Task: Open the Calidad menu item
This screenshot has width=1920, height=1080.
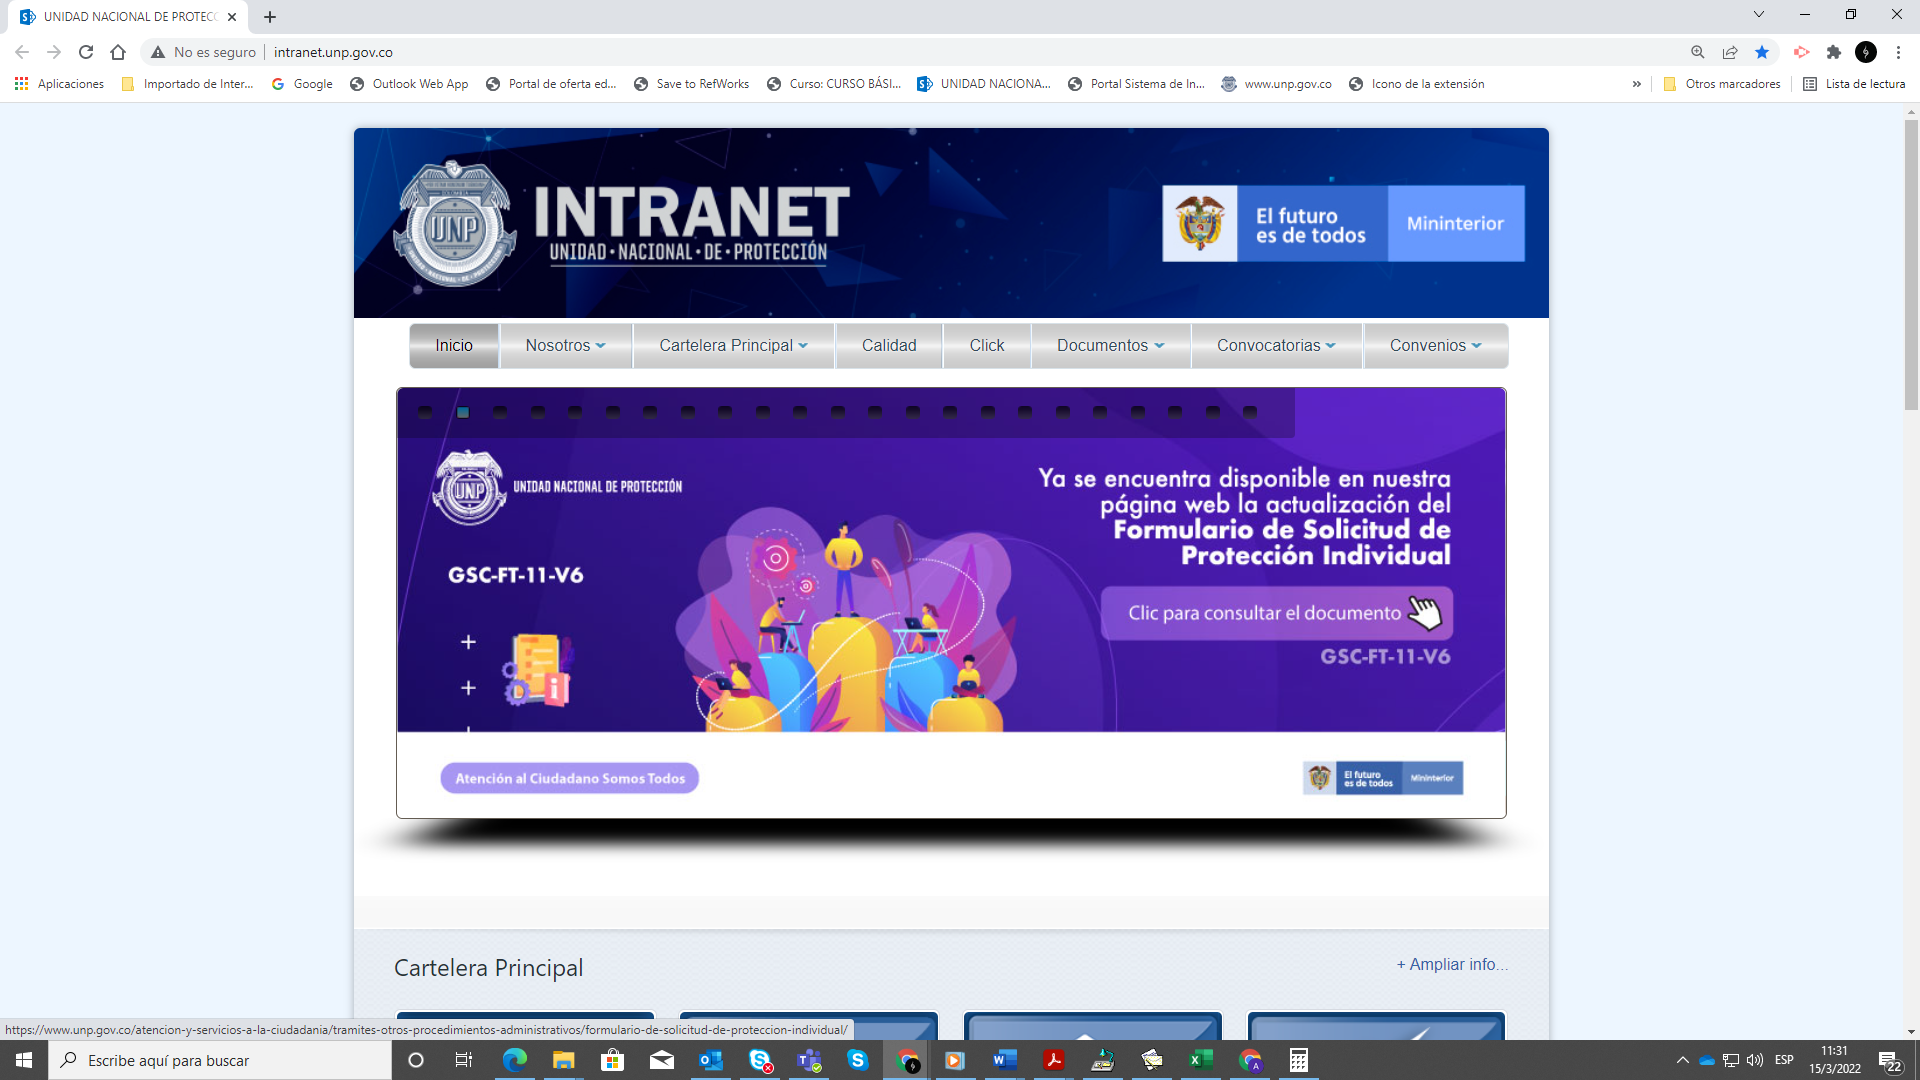Action: point(889,345)
